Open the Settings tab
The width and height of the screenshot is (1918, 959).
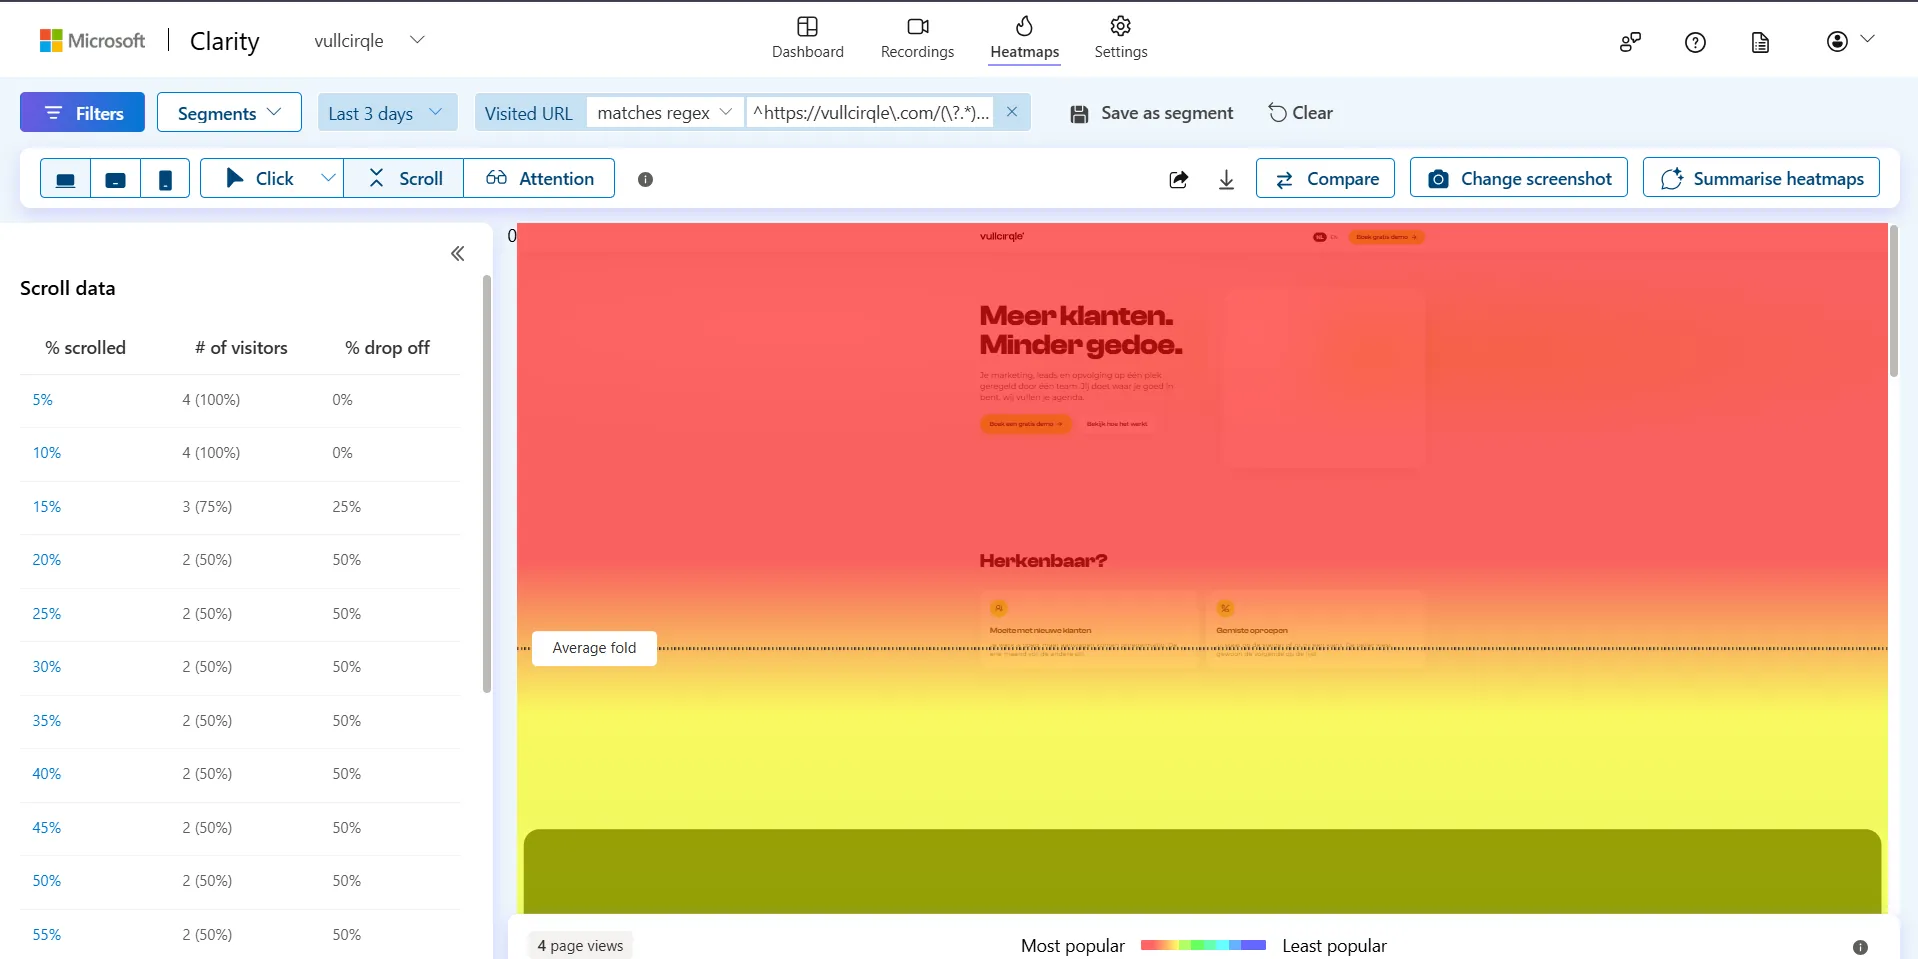pos(1121,38)
